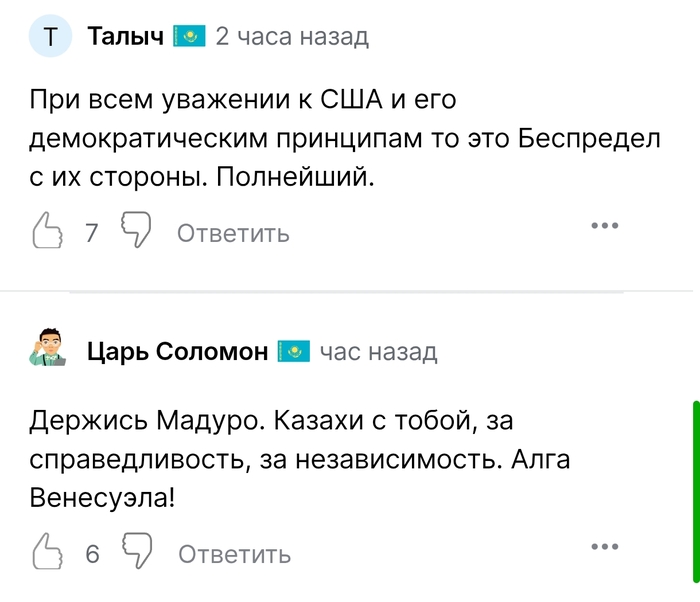This screenshot has width=700, height=602.
Task: Click Ответить under Талыч's comment
Action: click(233, 233)
